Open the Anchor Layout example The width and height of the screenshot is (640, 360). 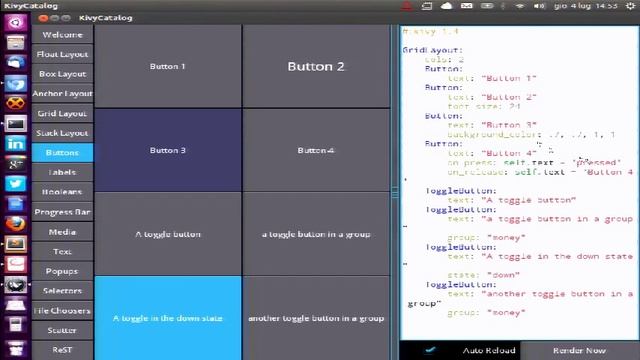point(62,93)
